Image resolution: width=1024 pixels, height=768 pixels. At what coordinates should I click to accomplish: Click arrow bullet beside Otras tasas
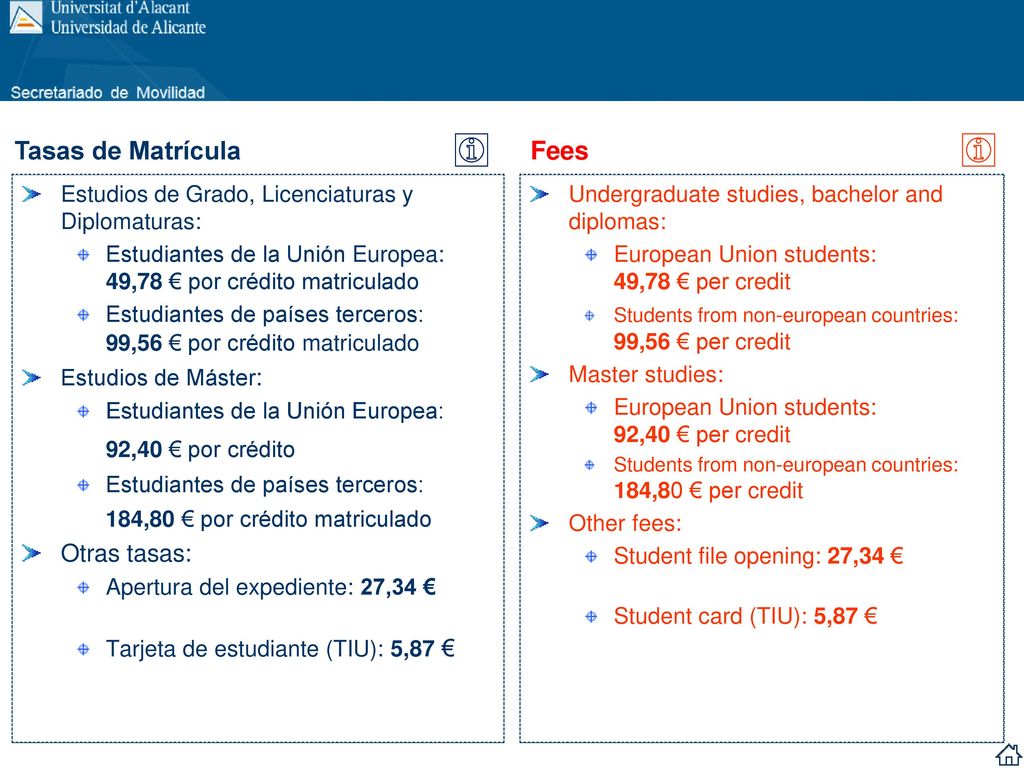coord(31,553)
